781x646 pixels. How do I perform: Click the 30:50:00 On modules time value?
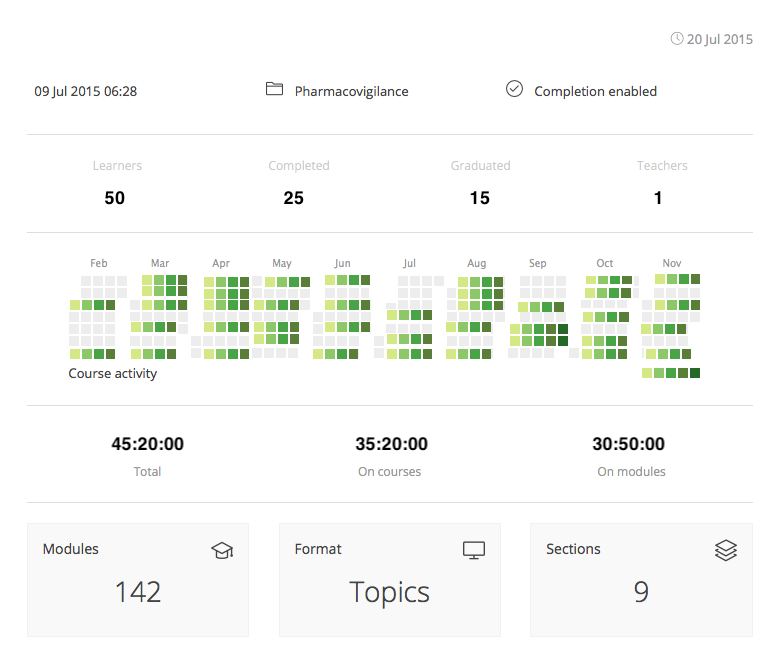(629, 444)
